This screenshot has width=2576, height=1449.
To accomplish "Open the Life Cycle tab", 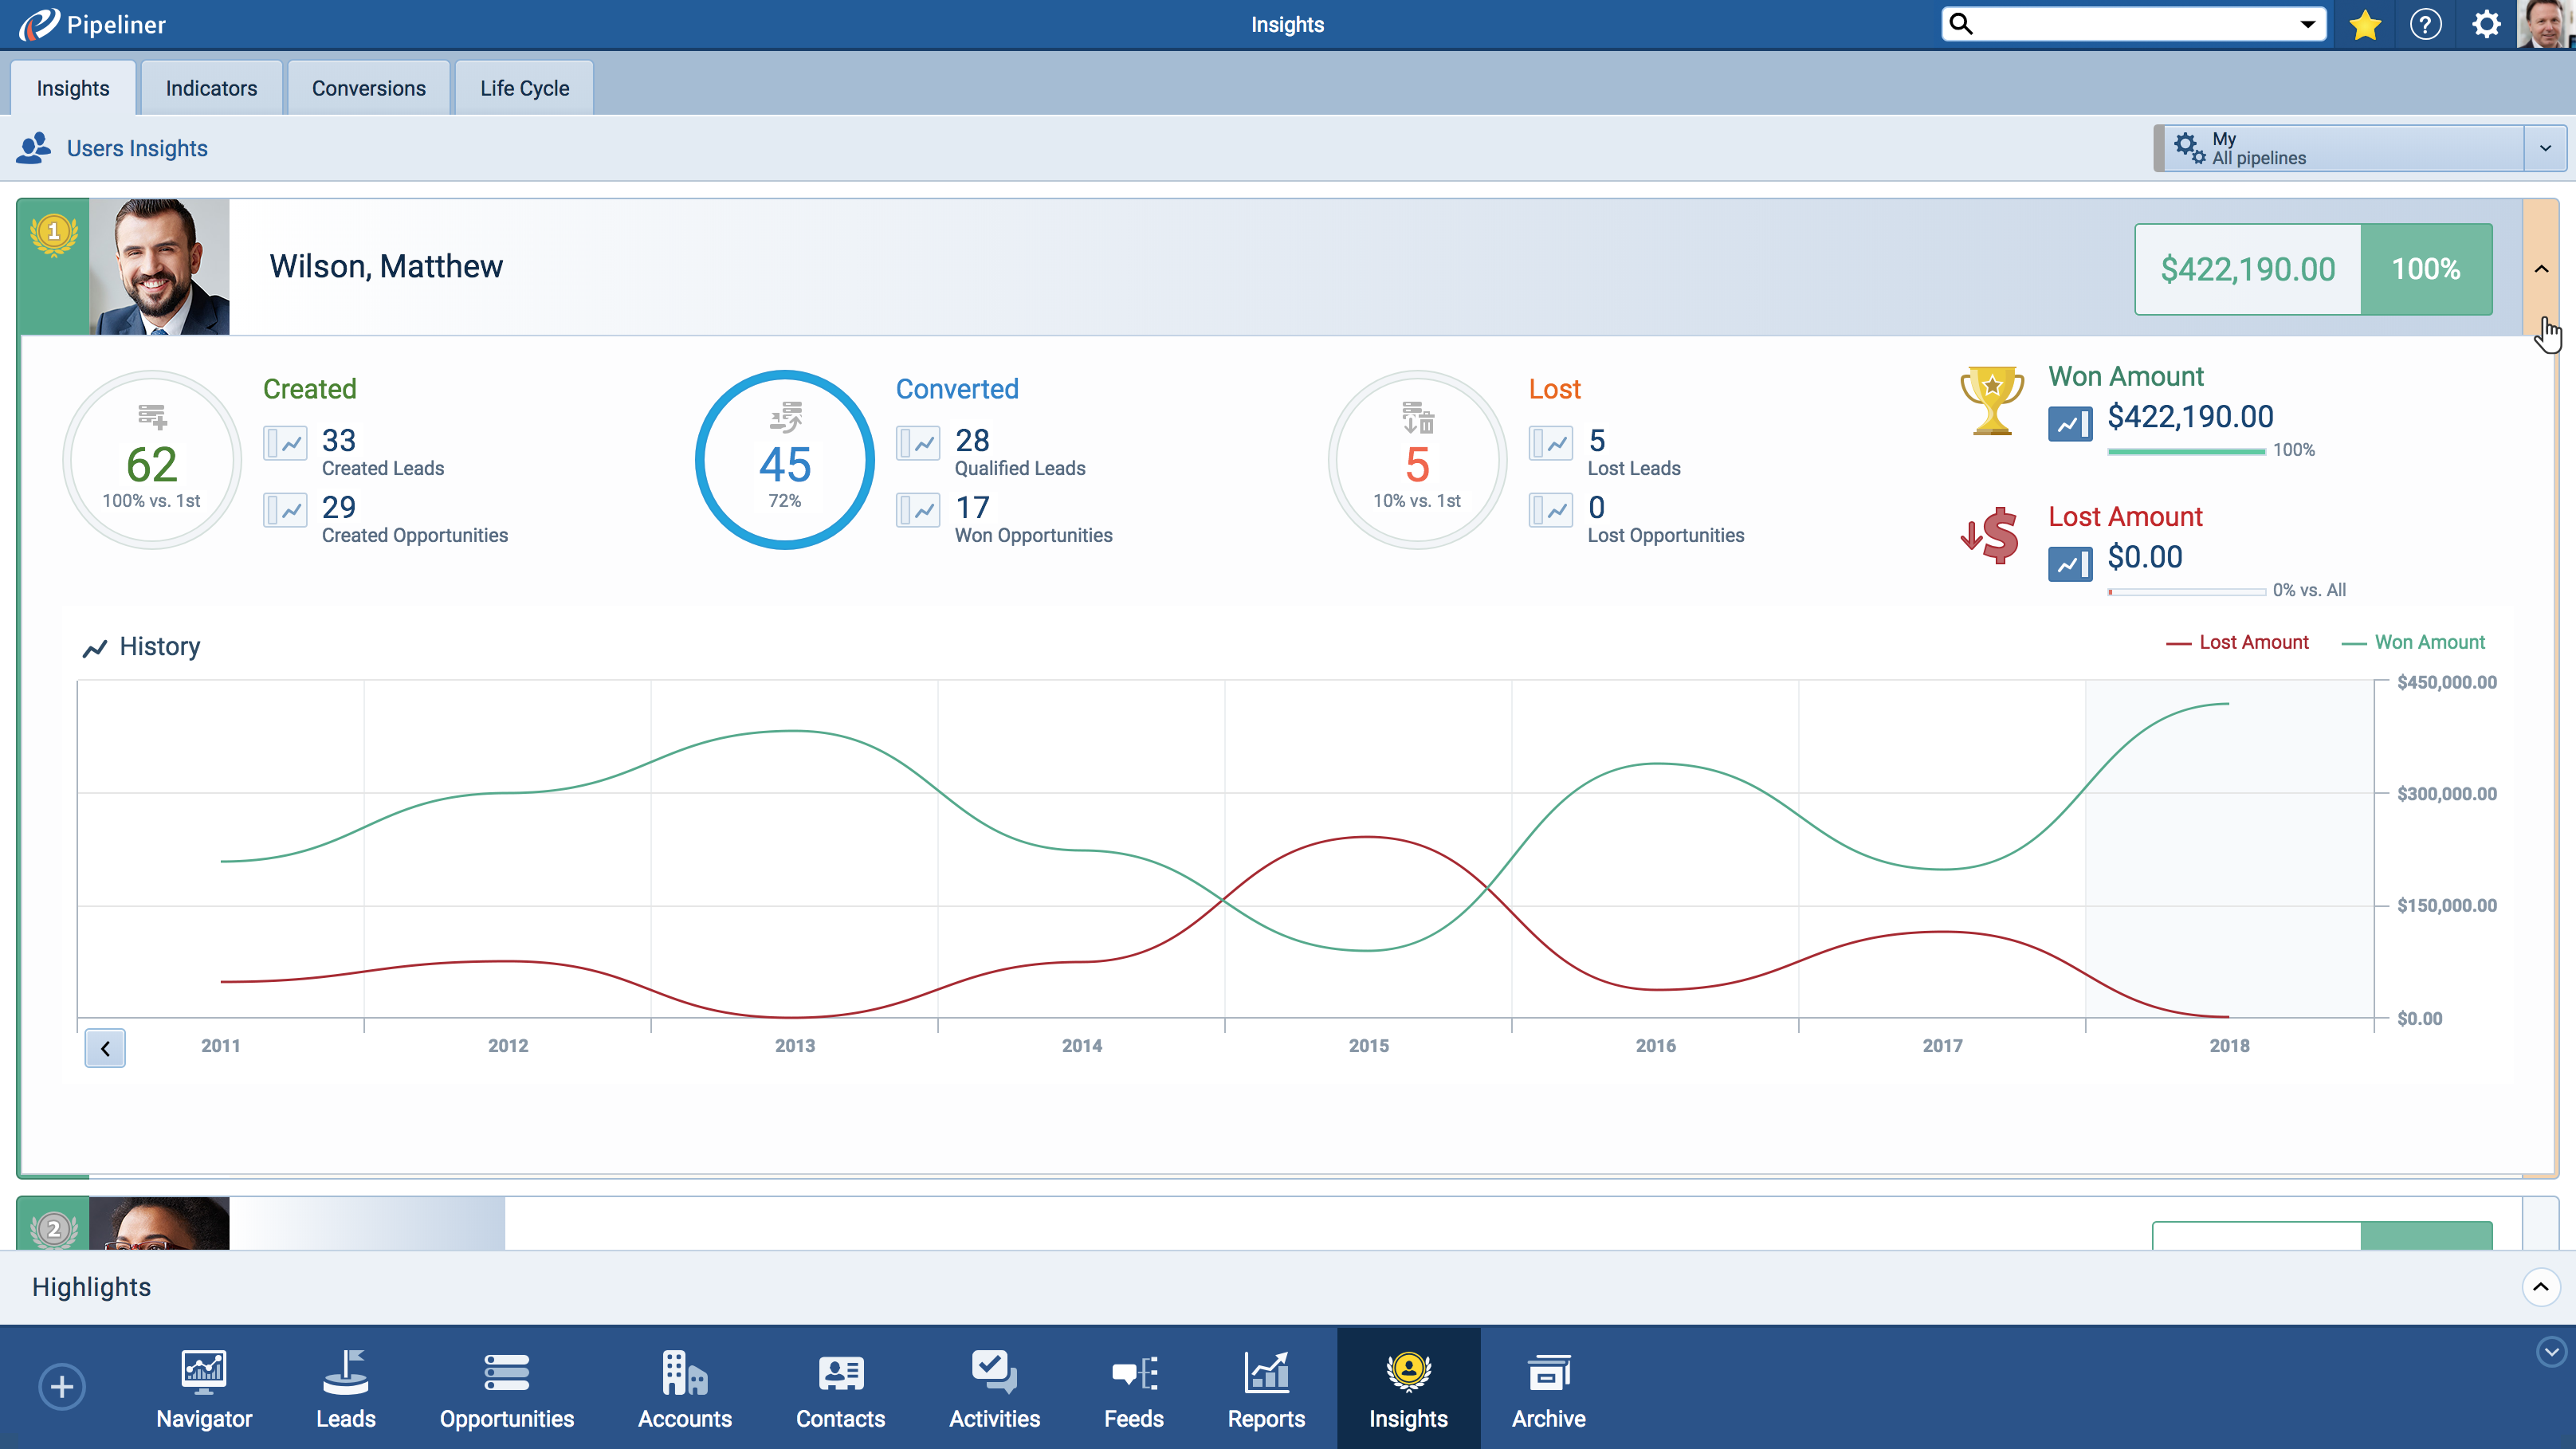I will point(524,87).
